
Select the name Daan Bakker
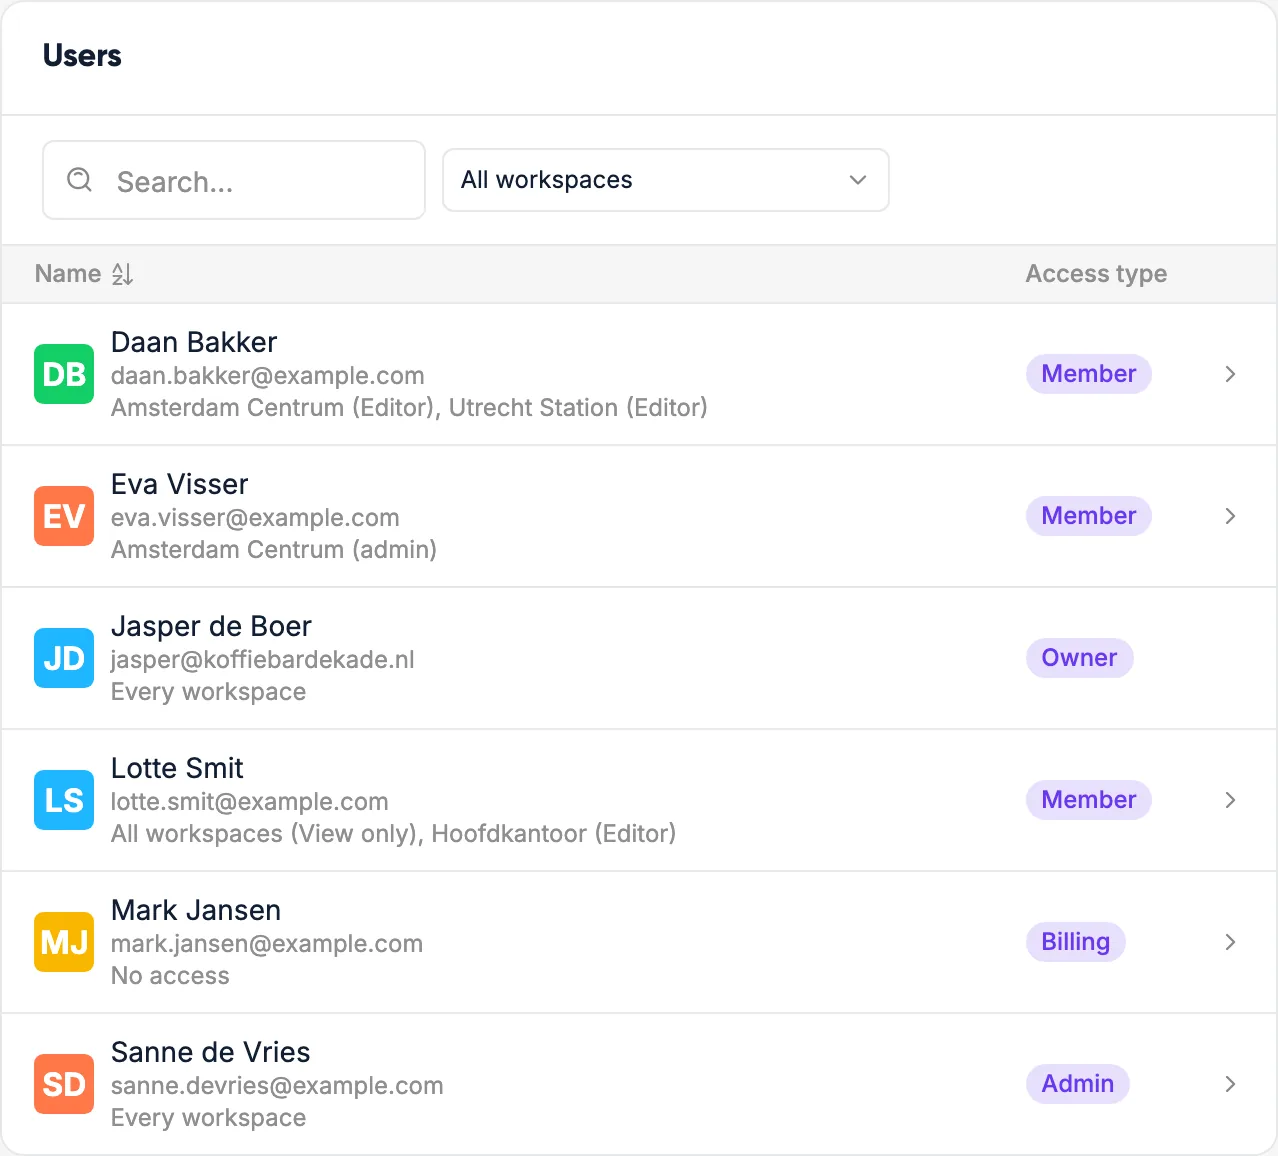tap(194, 342)
